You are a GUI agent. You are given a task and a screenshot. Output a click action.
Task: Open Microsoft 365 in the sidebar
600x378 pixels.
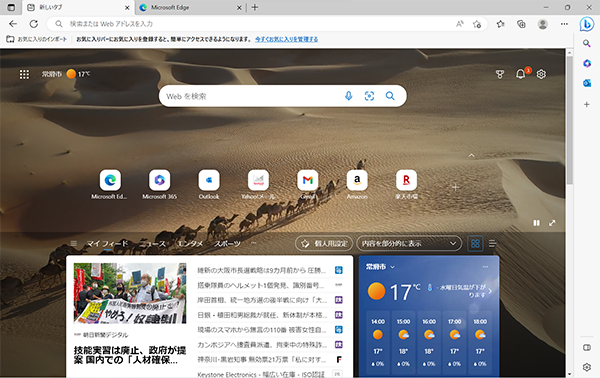coord(587,63)
